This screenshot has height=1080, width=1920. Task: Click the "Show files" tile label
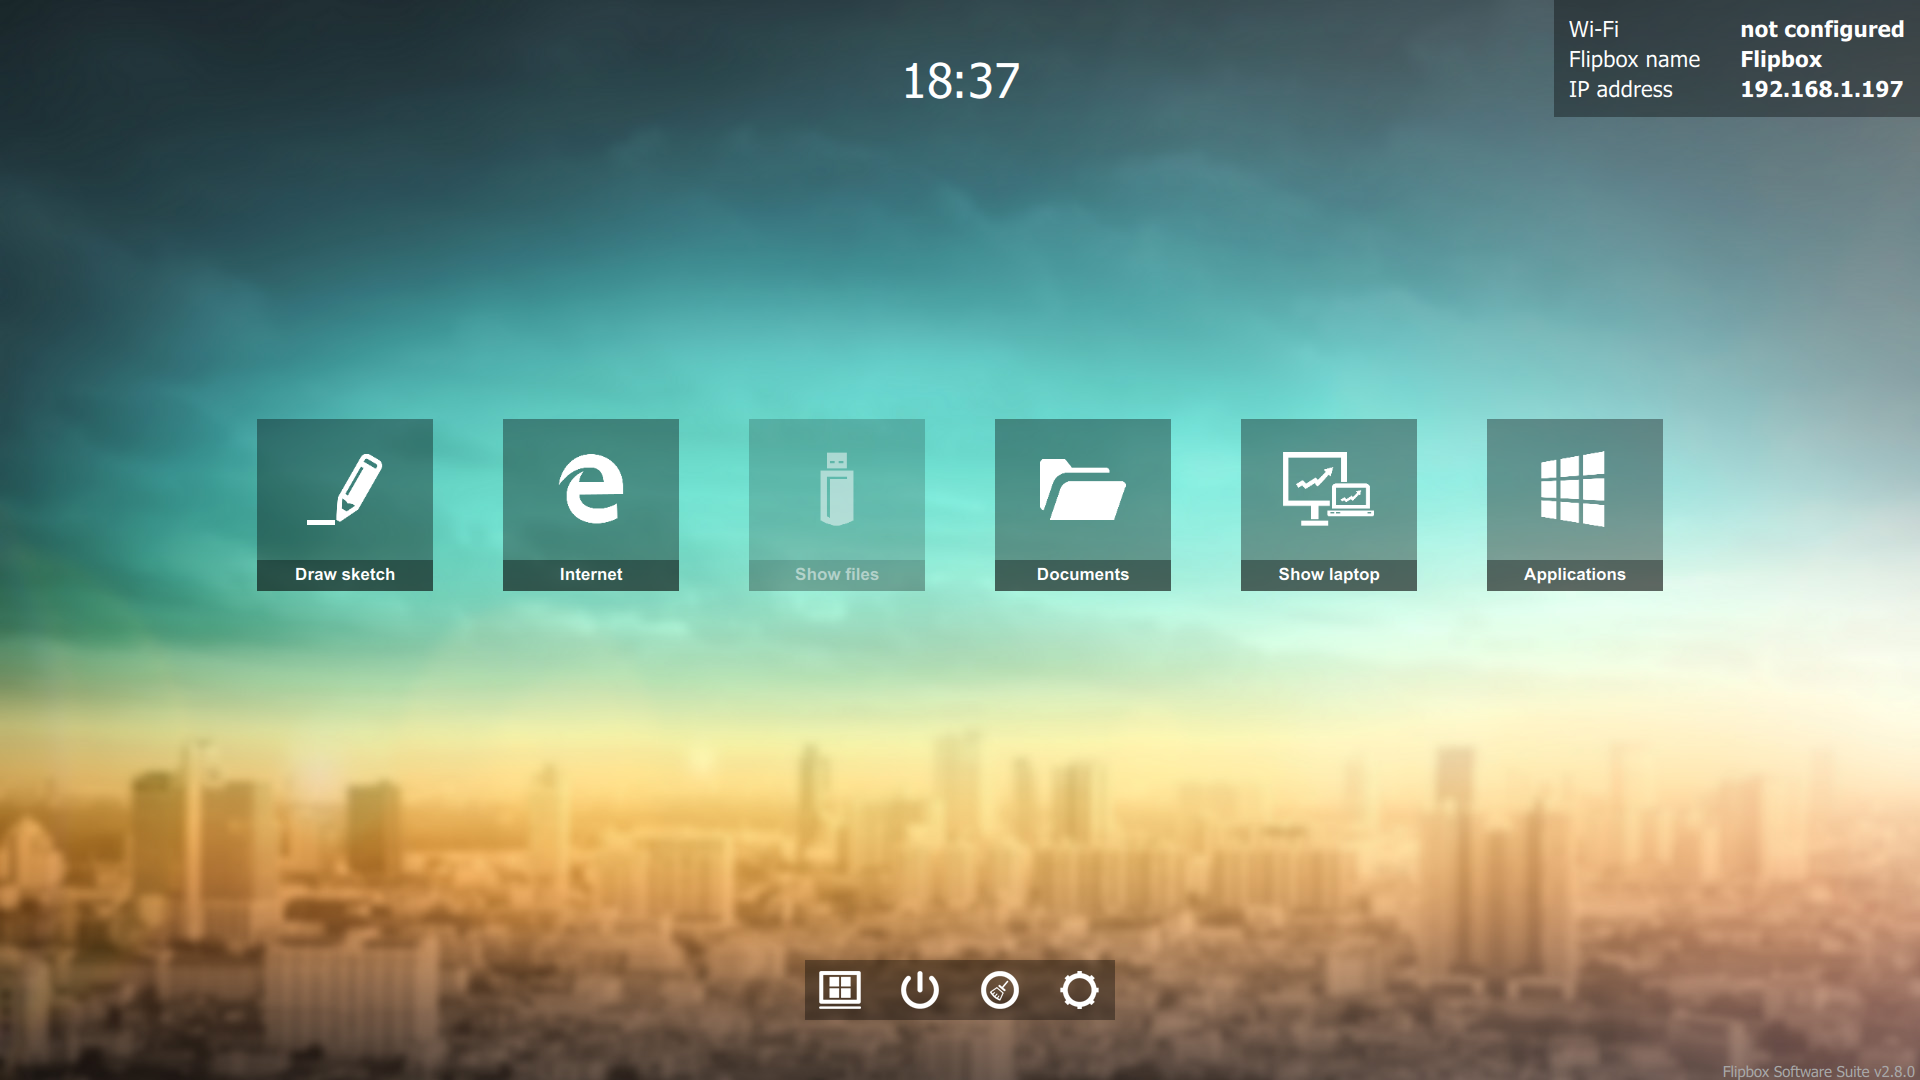(837, 574)
